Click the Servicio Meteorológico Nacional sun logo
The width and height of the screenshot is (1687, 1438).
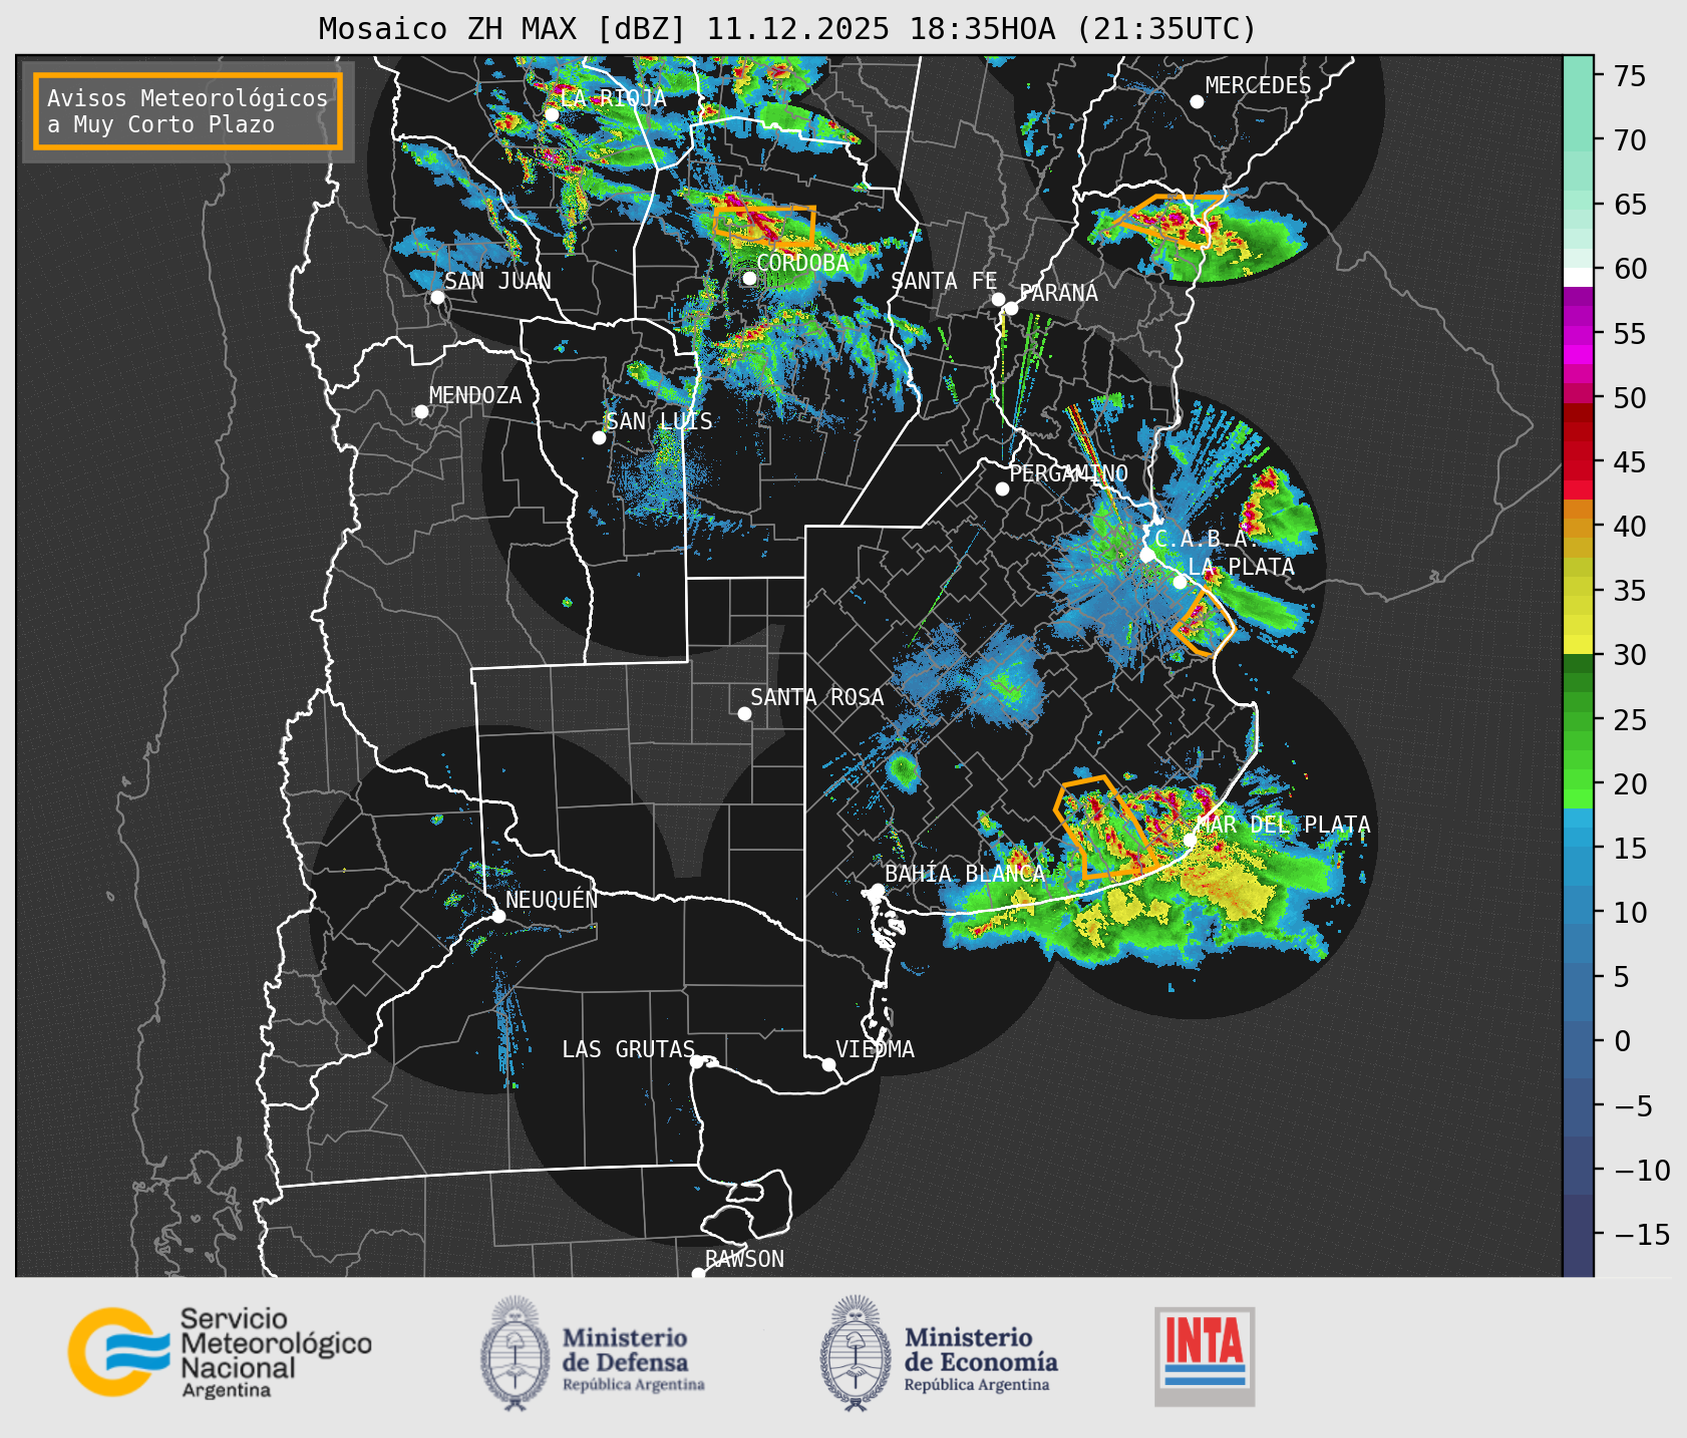pos(120,1351)
